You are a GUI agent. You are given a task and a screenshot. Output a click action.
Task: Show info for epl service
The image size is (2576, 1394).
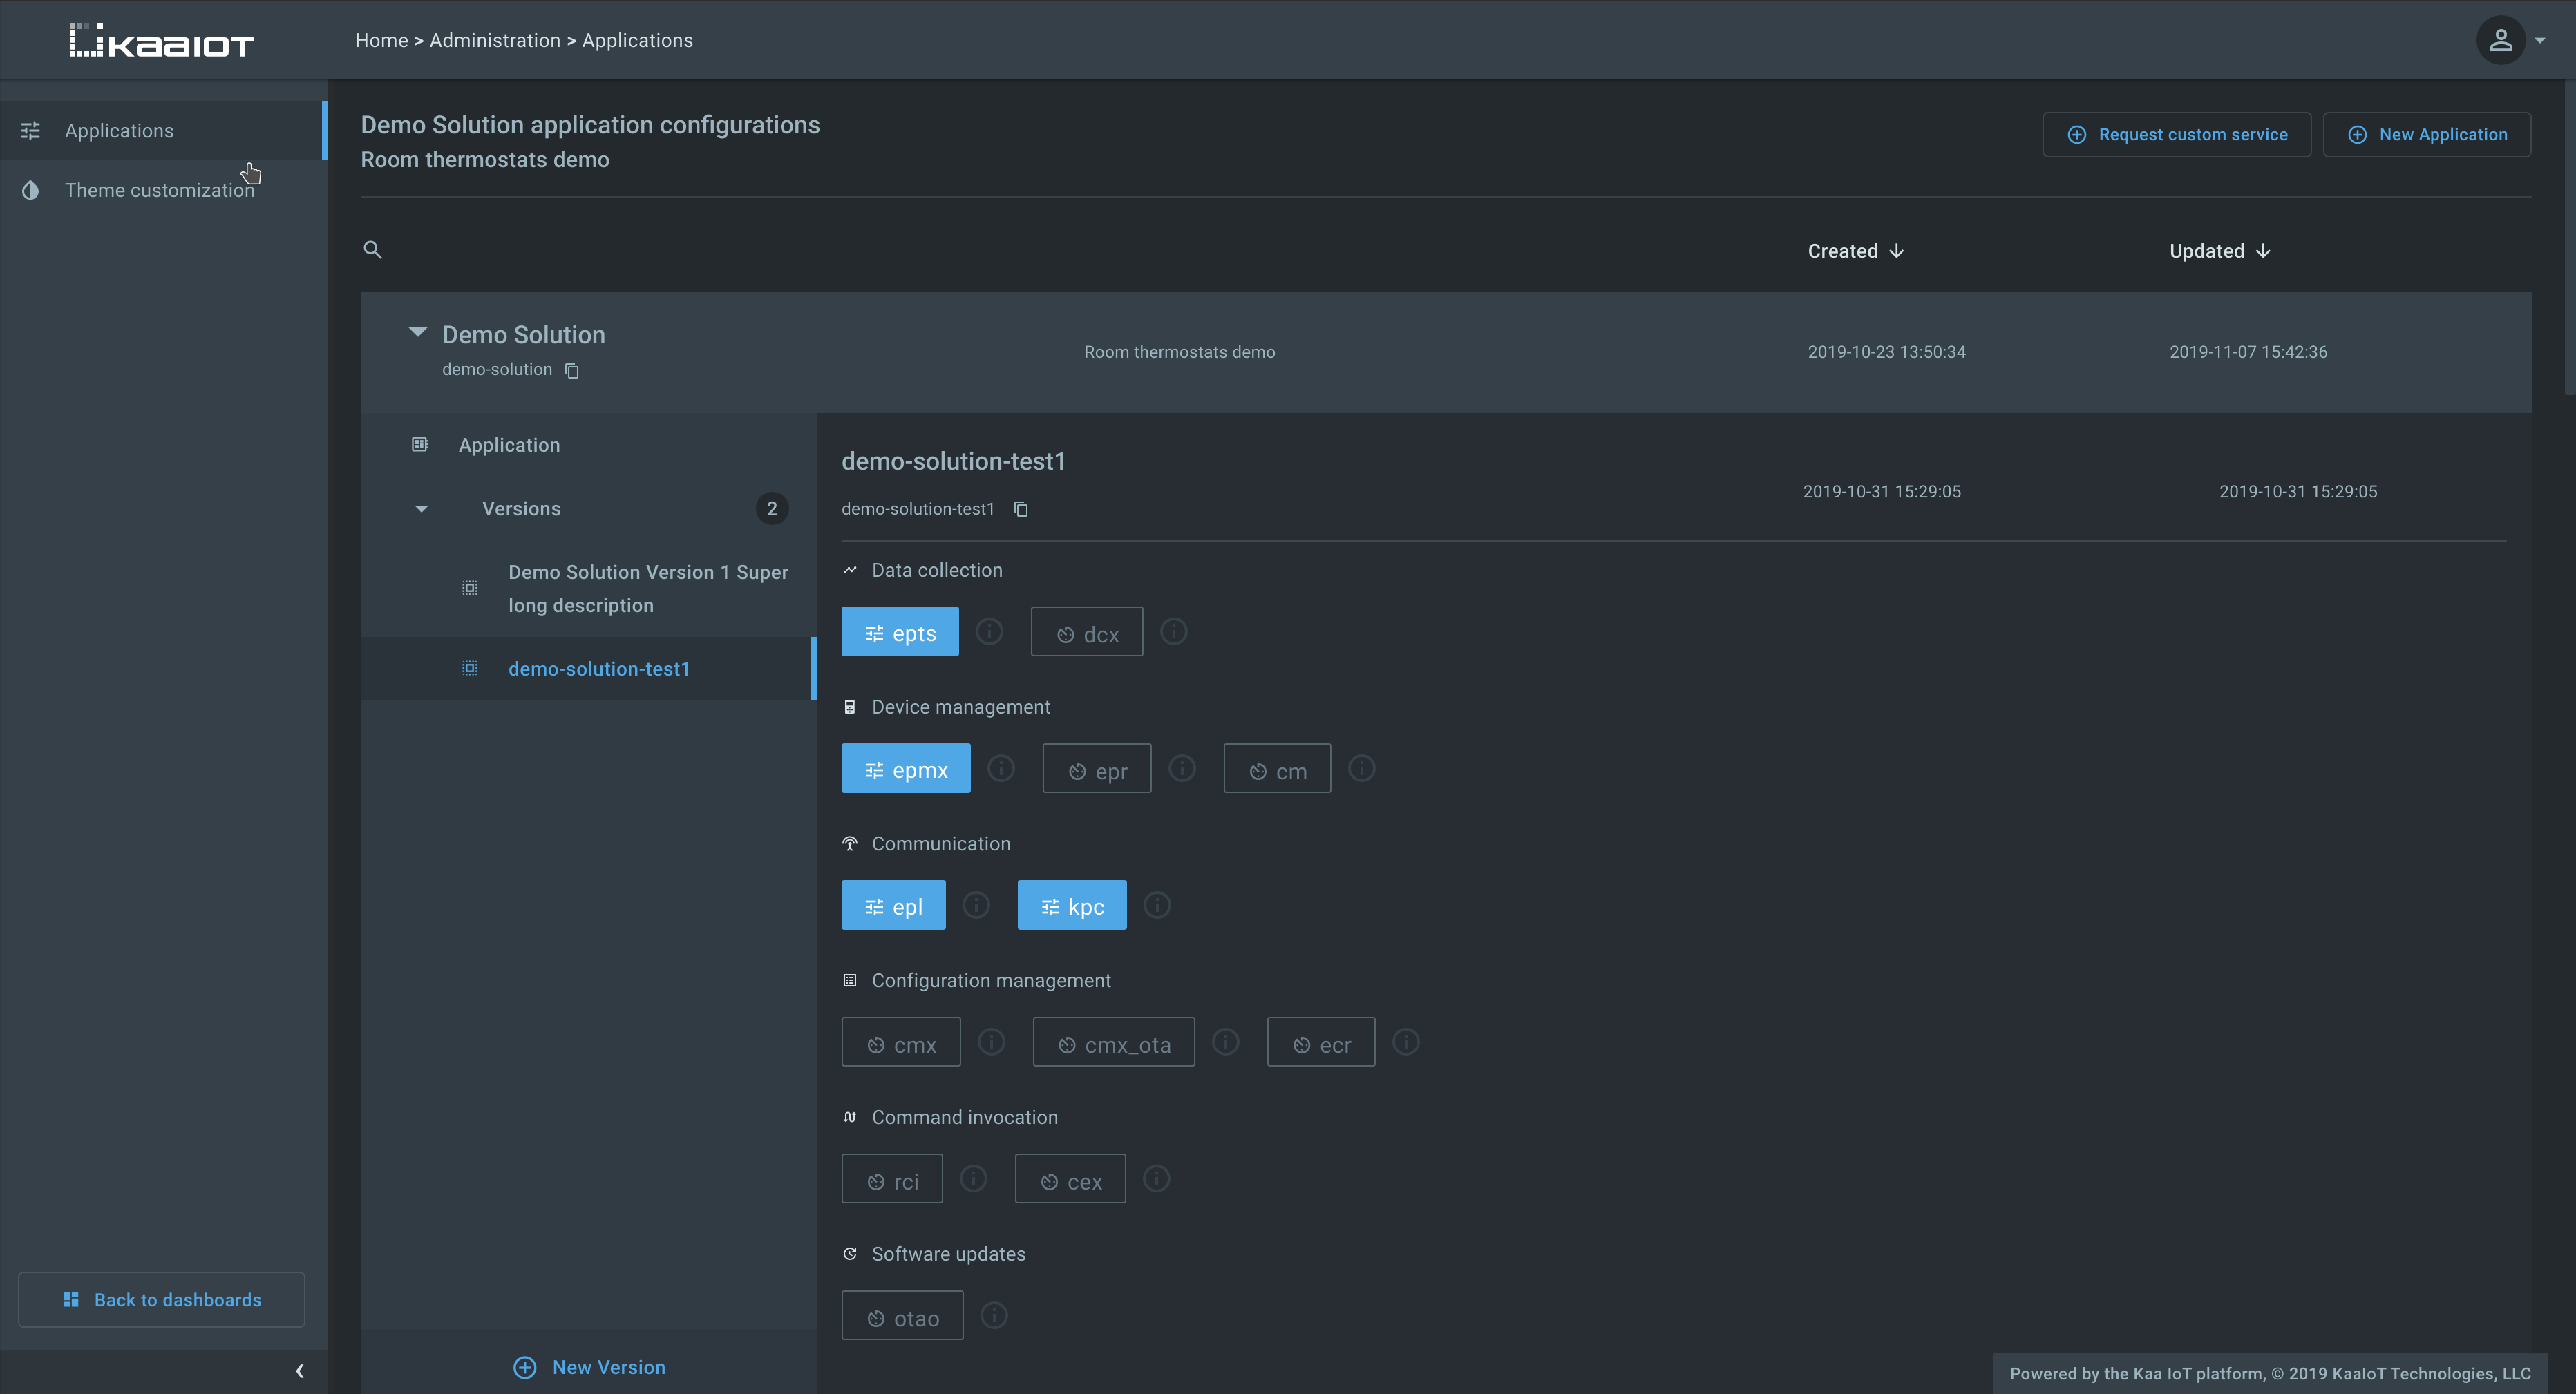pos(976,905)
